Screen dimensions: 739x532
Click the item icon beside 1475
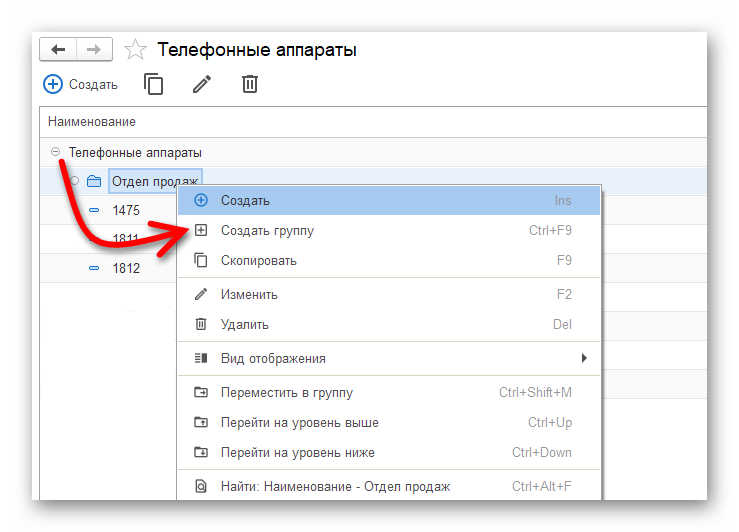94,210
